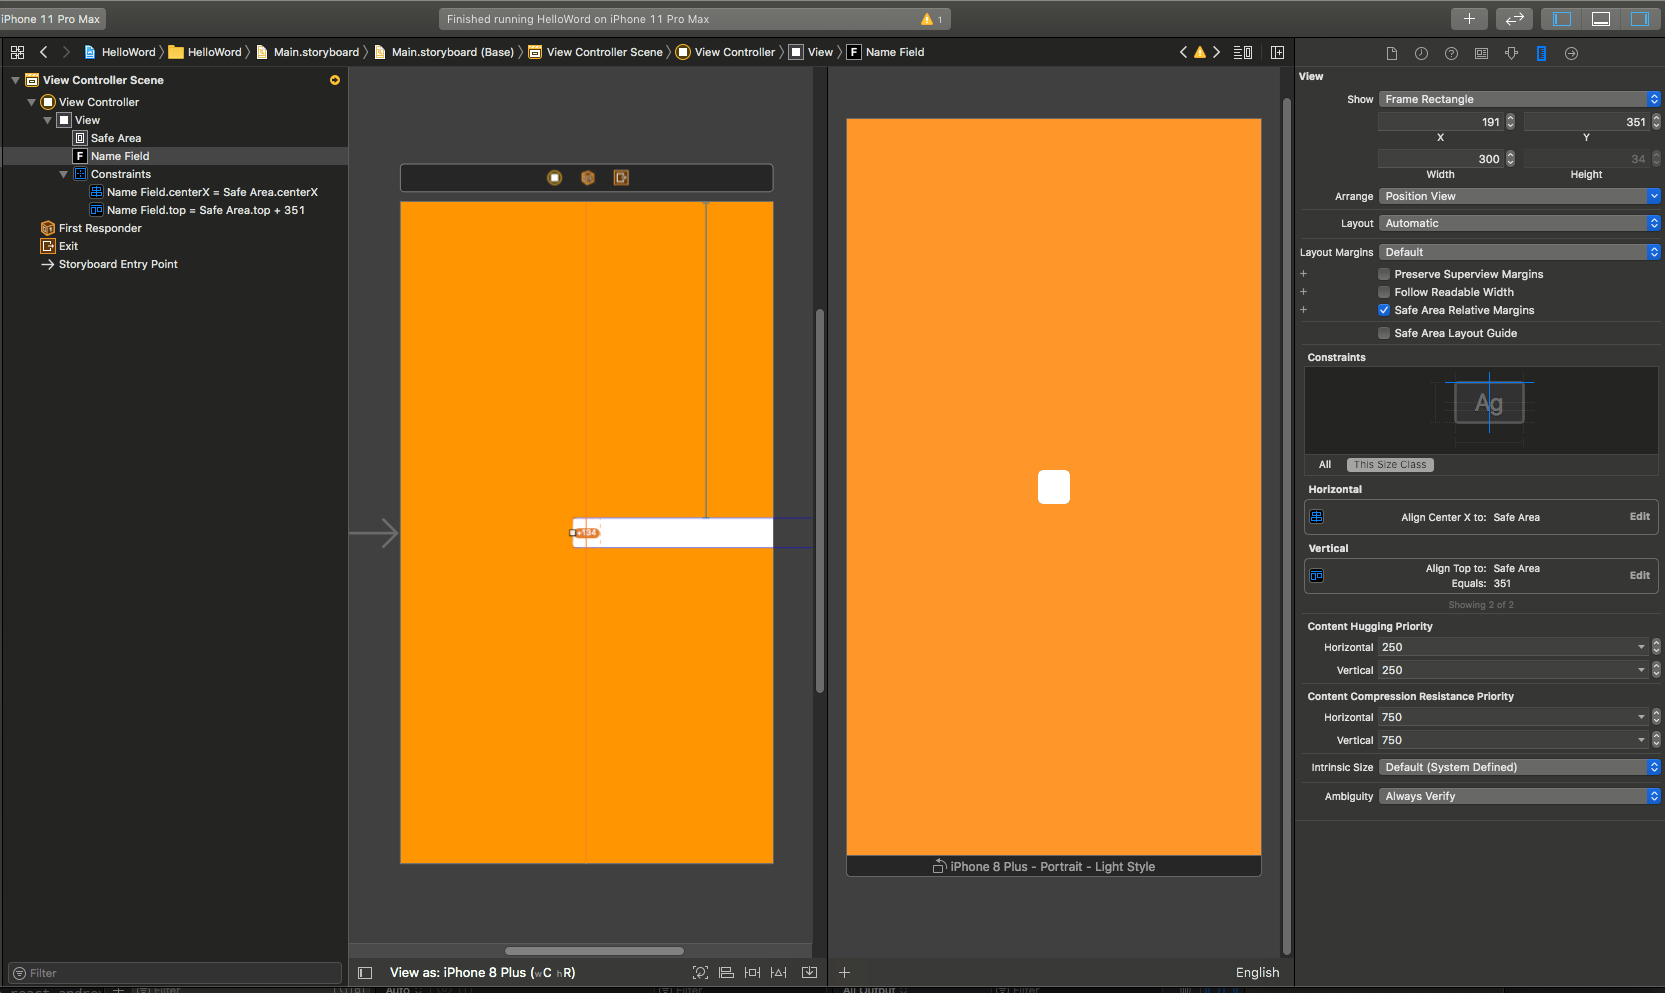
Task: Click the Update Frames button
Action: [700, 972]
